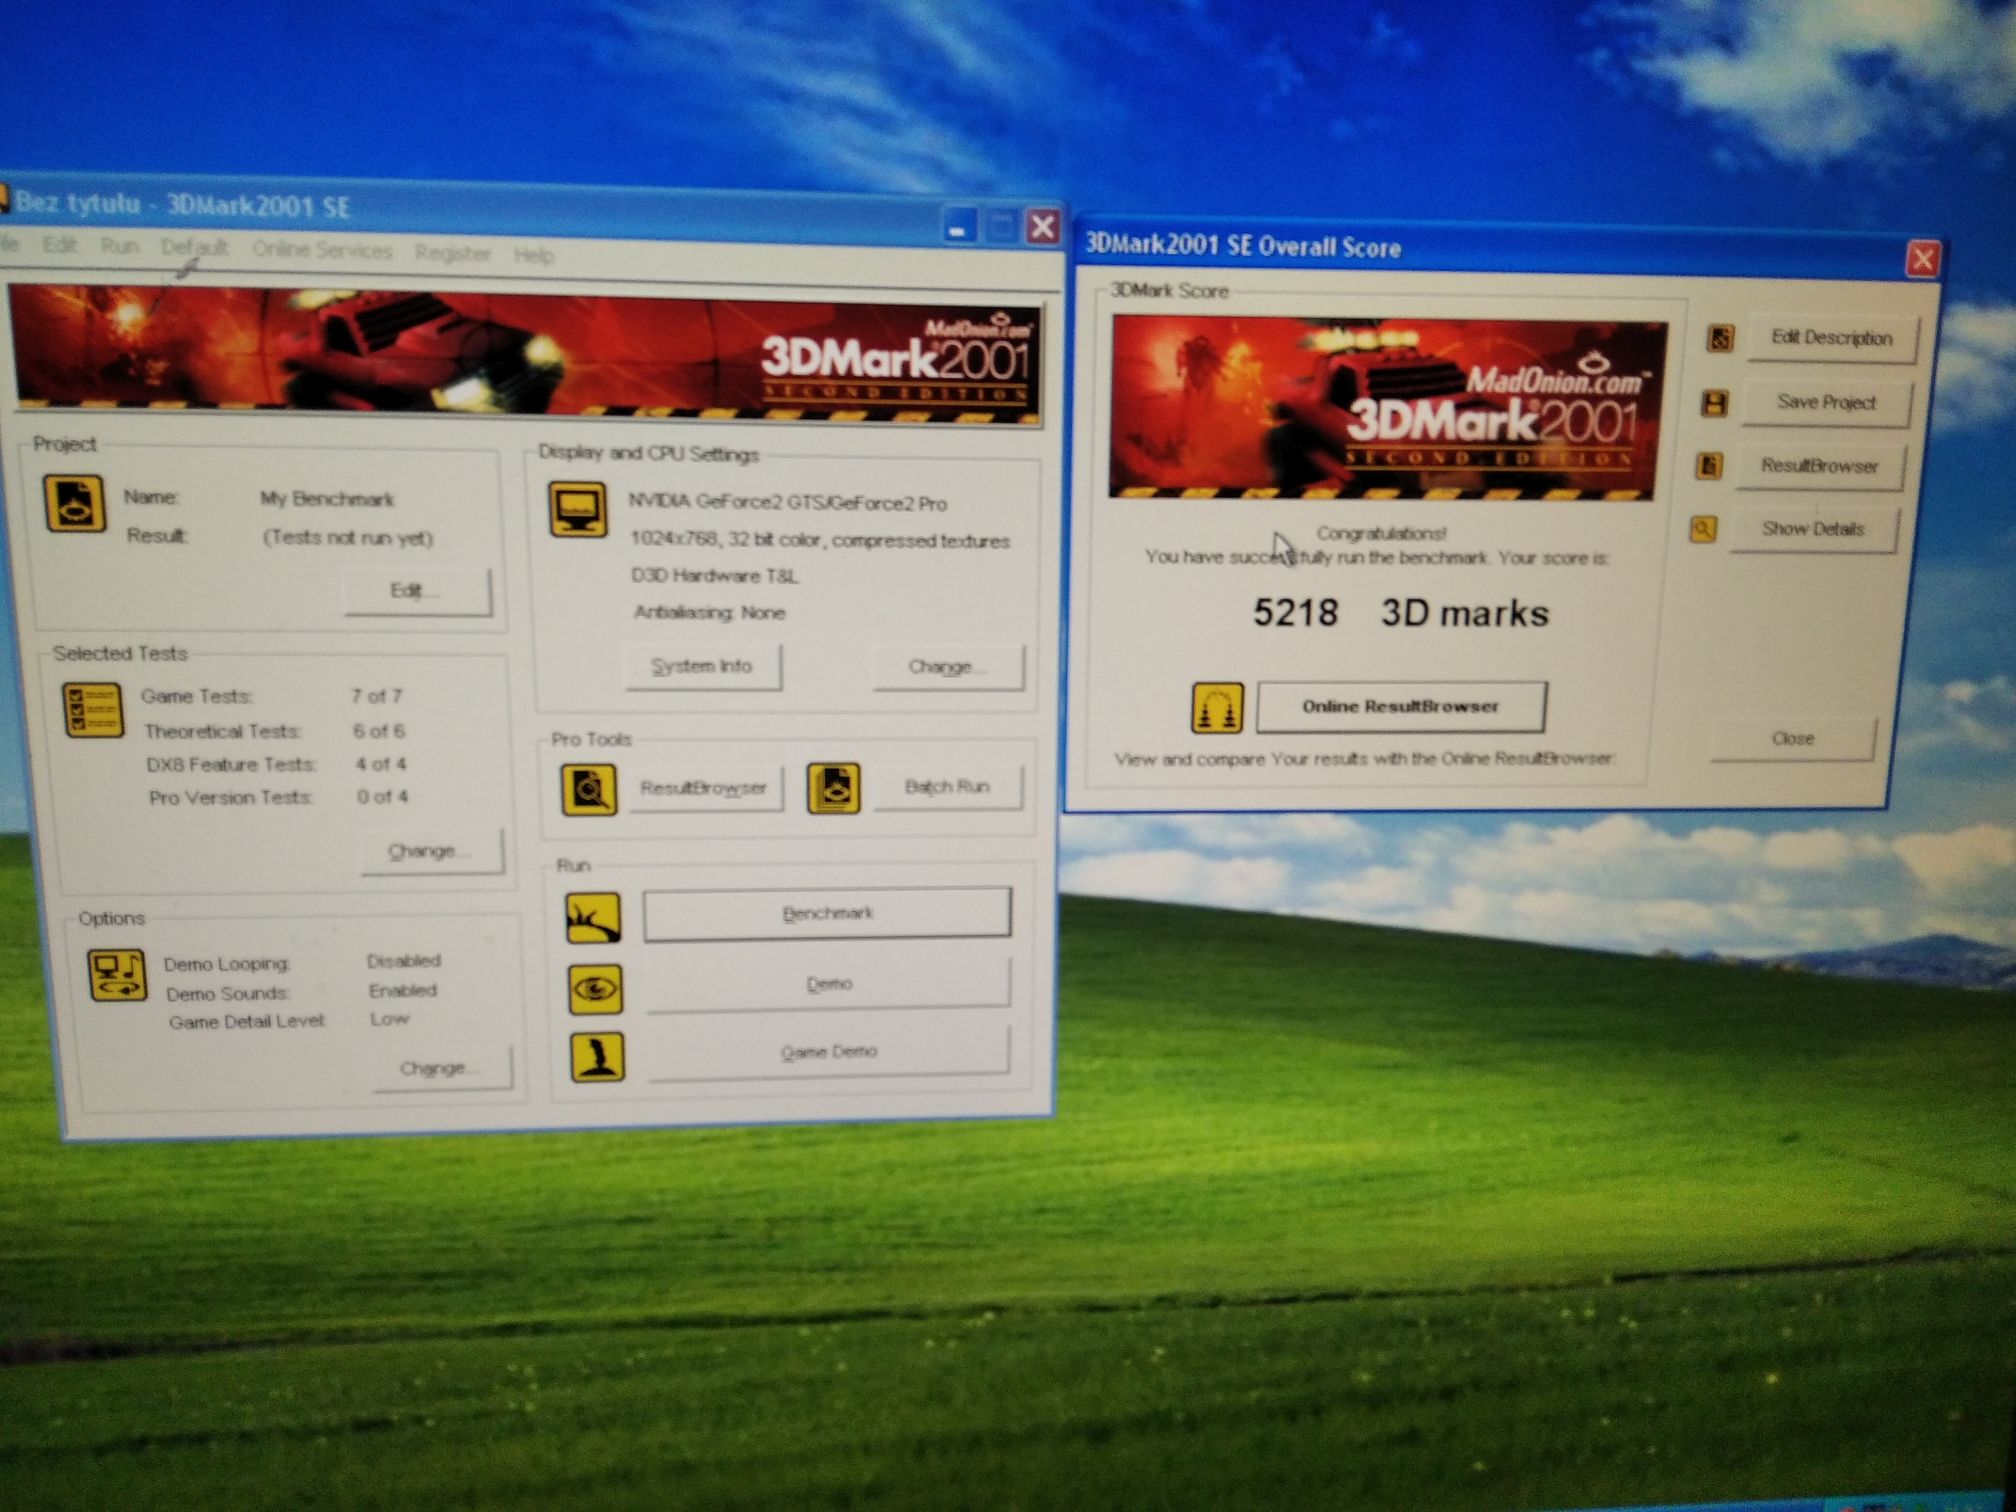The height and width of the screenshot is (1512, 2016).
Task: Click the Display and CPU monitor icon
Action: pyautogui.click(x=578, y=509)
